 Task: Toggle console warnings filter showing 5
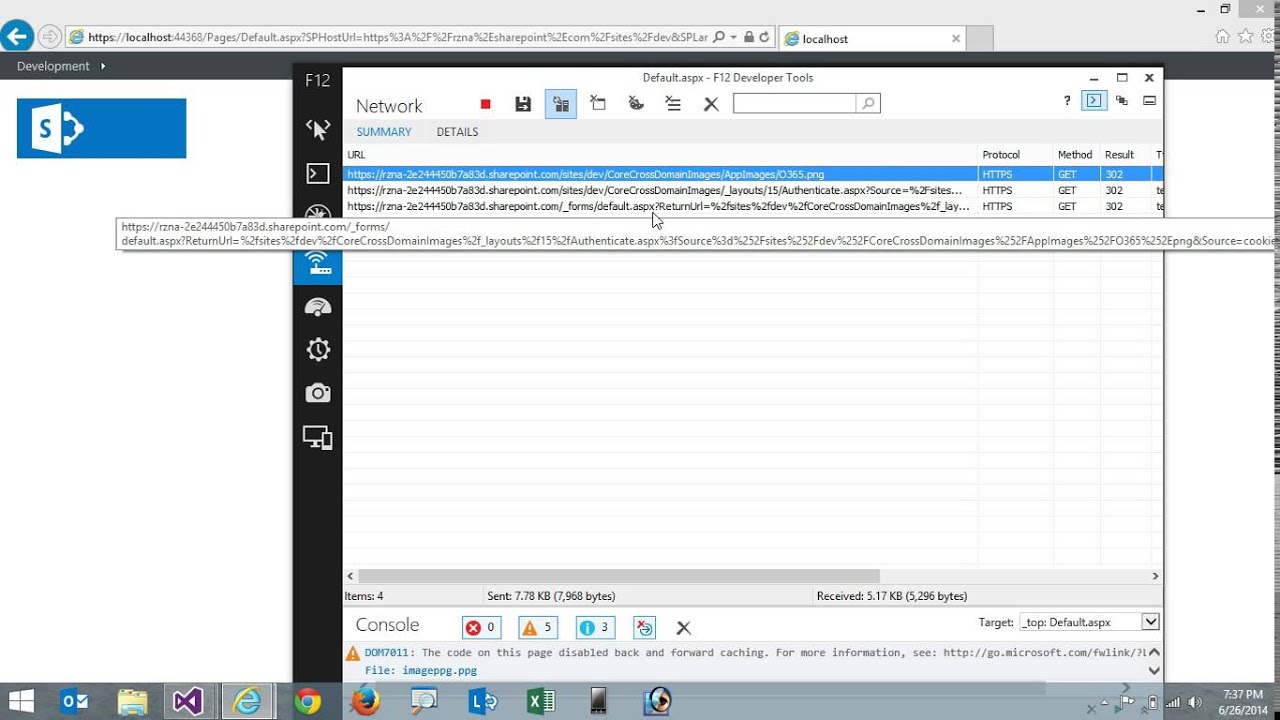[538, 627]
